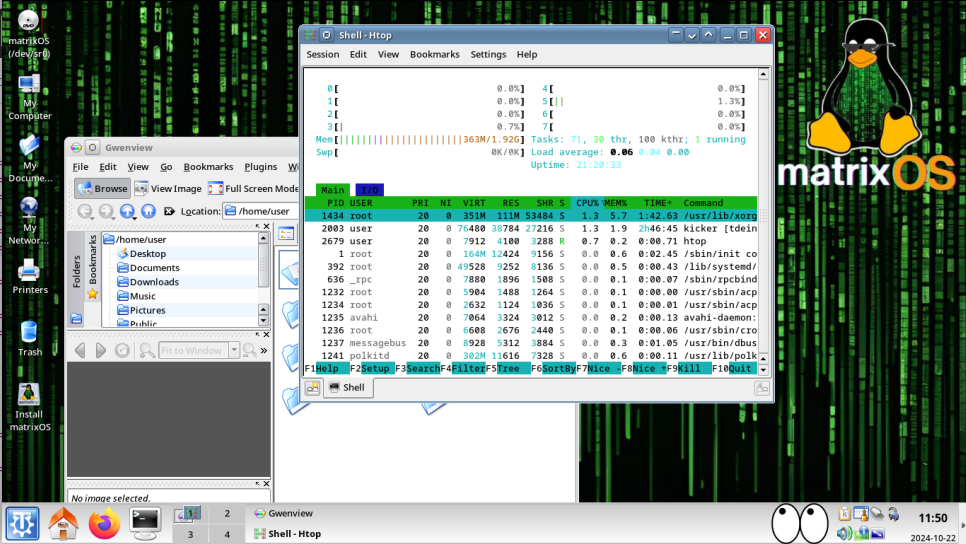Screen dimensions: 966x544
Task: Expand the hidden tray icons arrow
Action: (x=962, y=524)
